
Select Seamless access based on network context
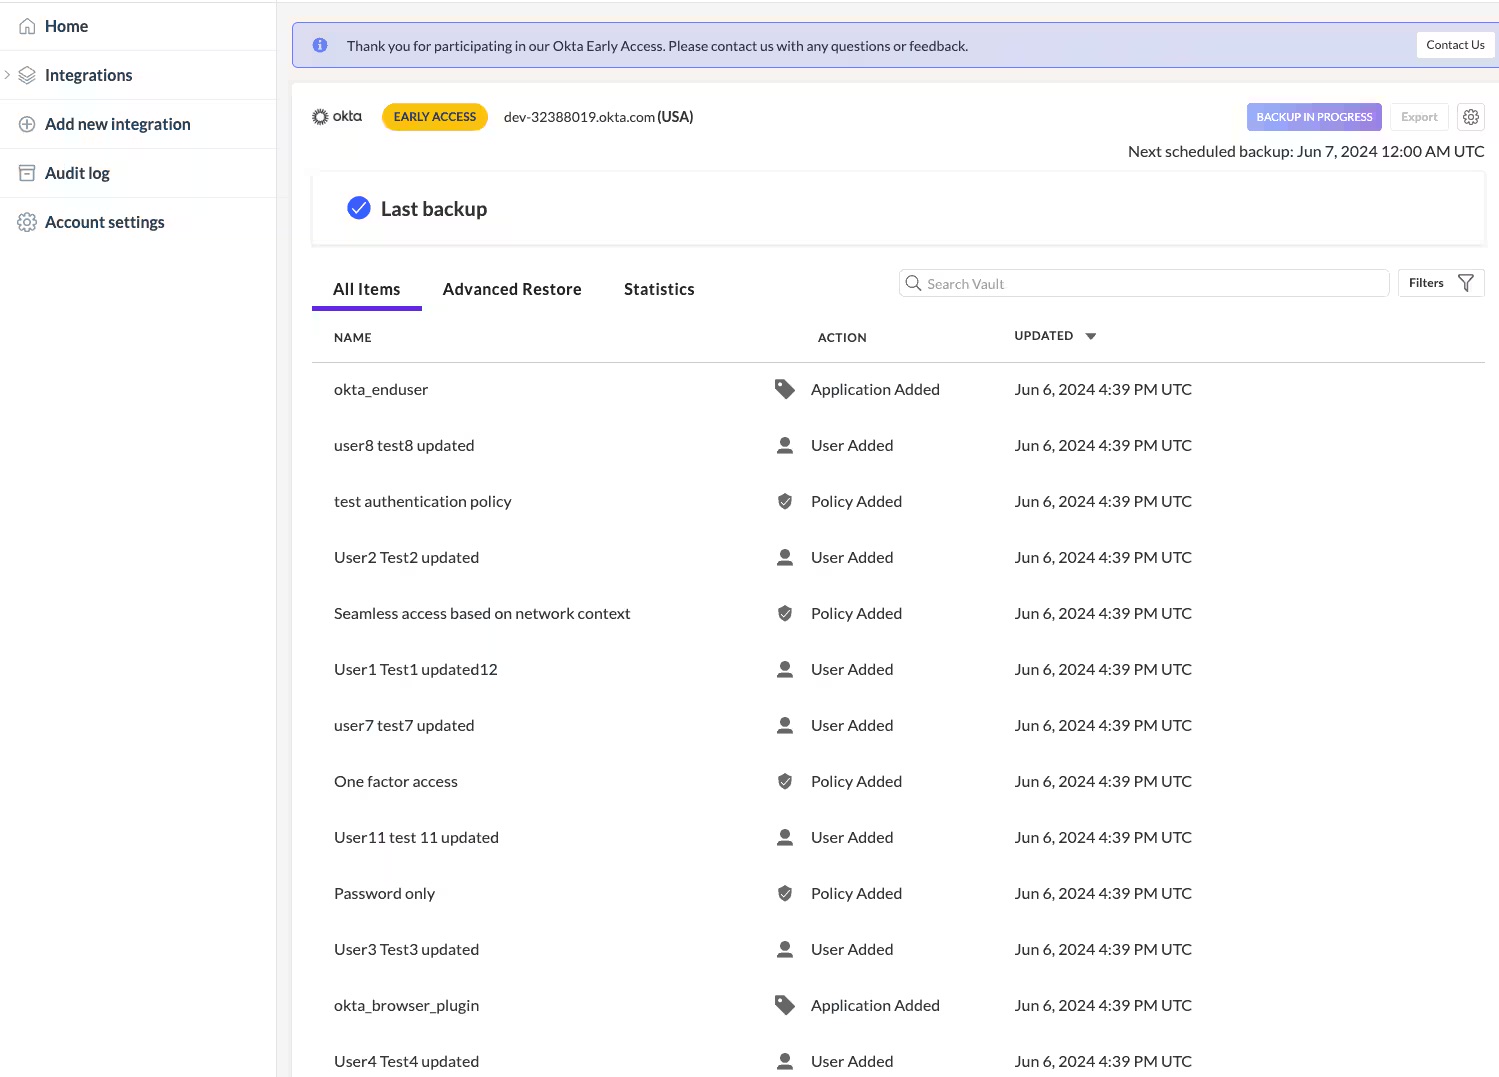(482, 613)
